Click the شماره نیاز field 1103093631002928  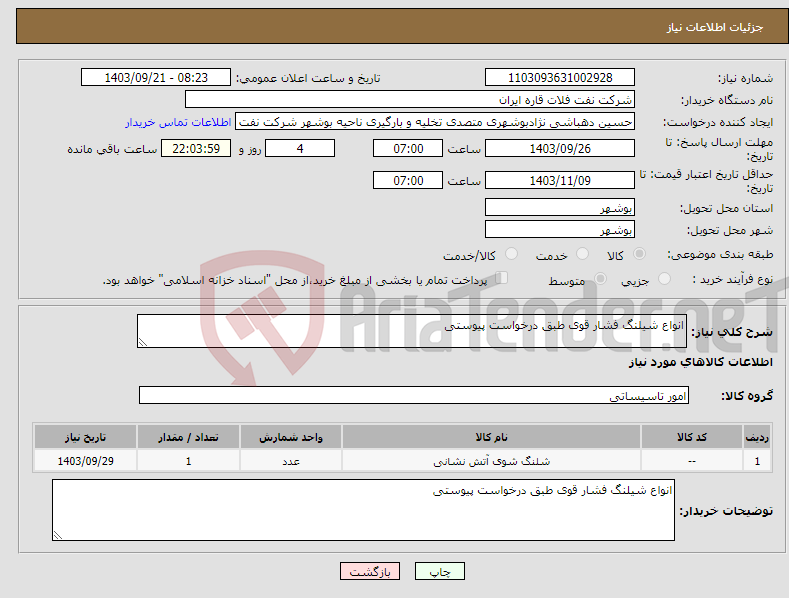[560, 78]
